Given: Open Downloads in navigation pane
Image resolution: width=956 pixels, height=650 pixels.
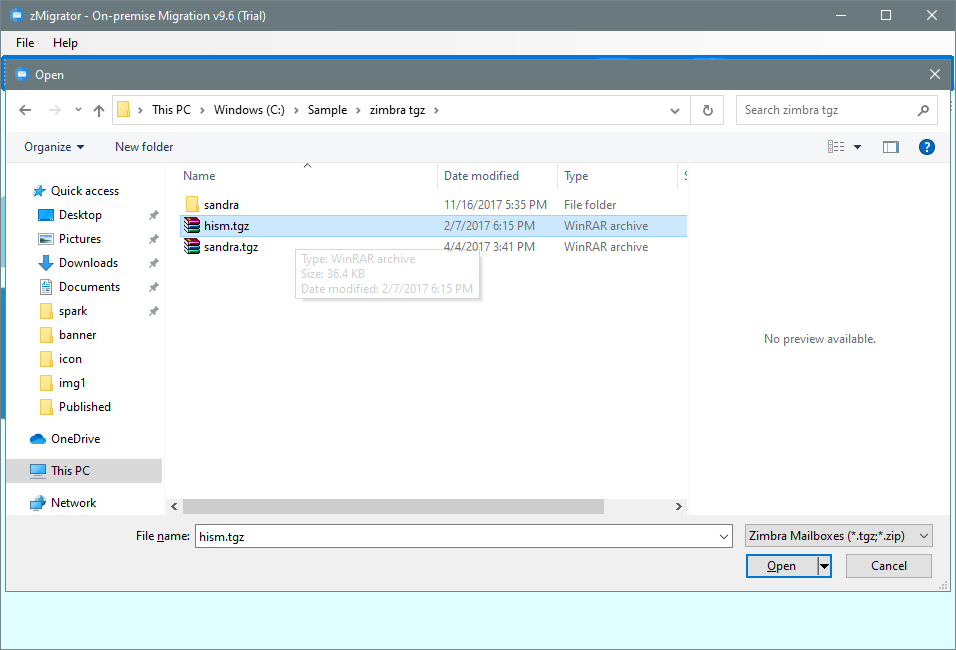Looking at the screenshot, I should coord(88,263).
